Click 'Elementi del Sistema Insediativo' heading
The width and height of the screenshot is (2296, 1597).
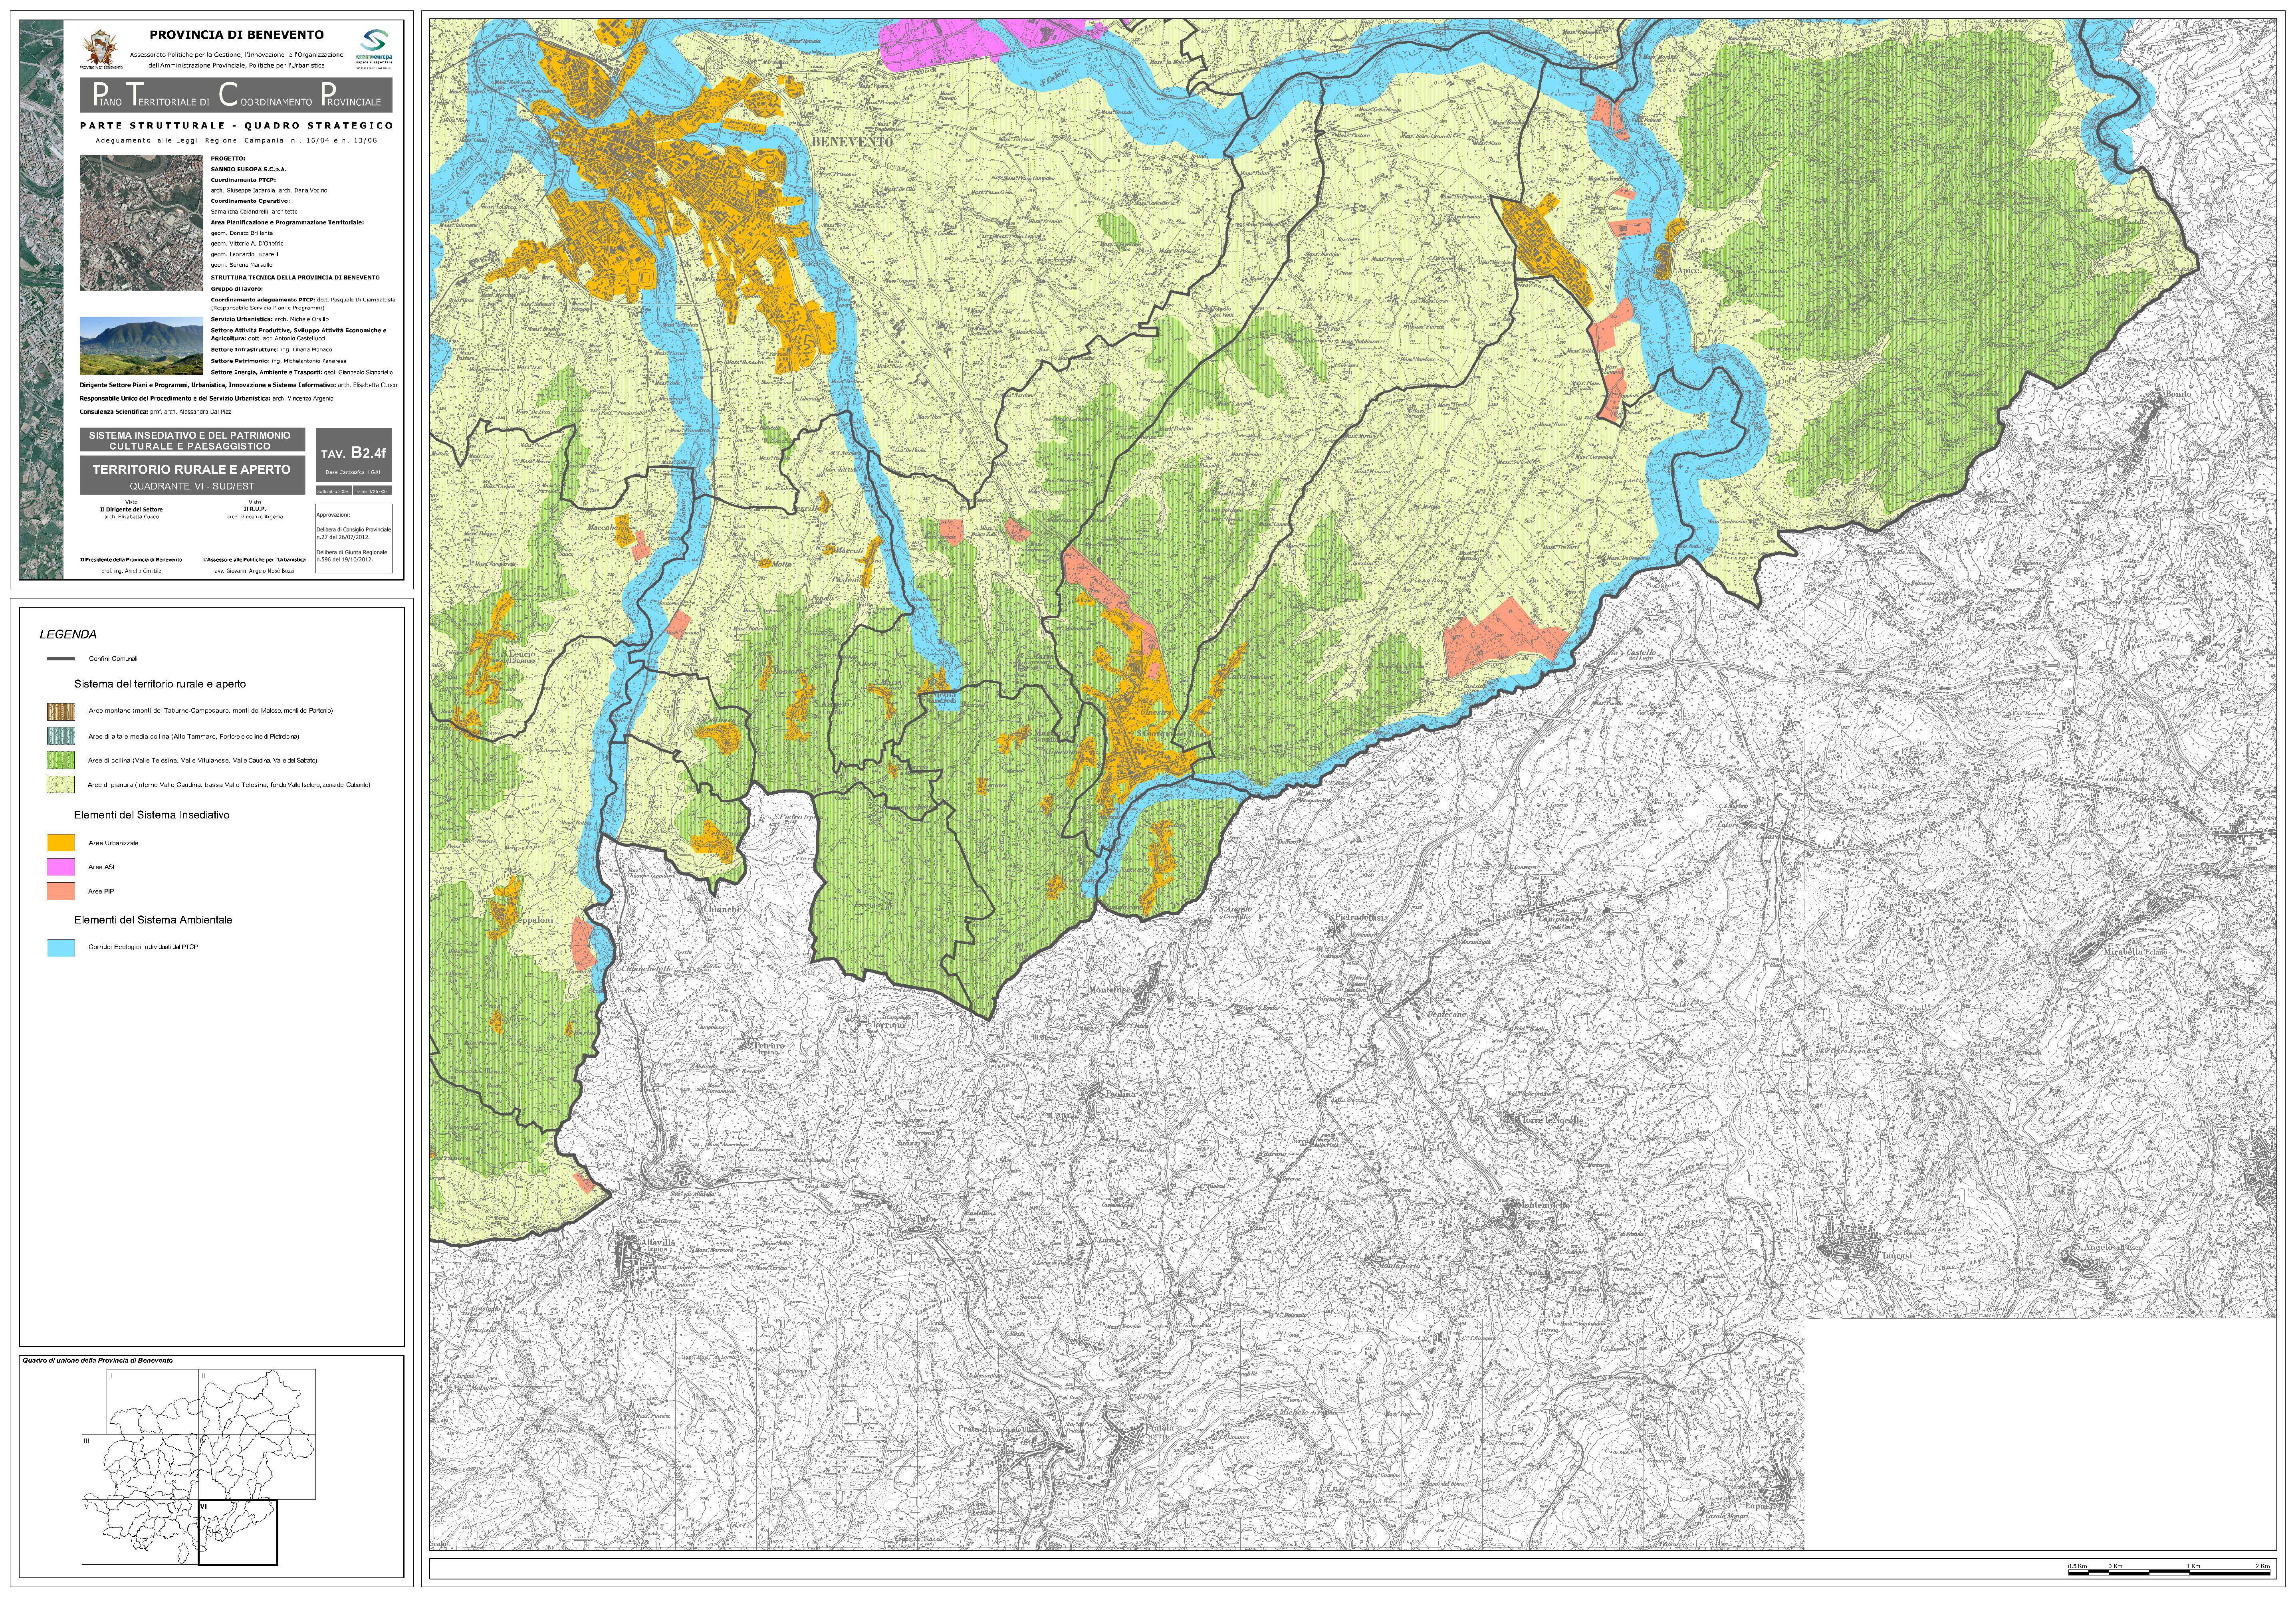tap(152, 815)
